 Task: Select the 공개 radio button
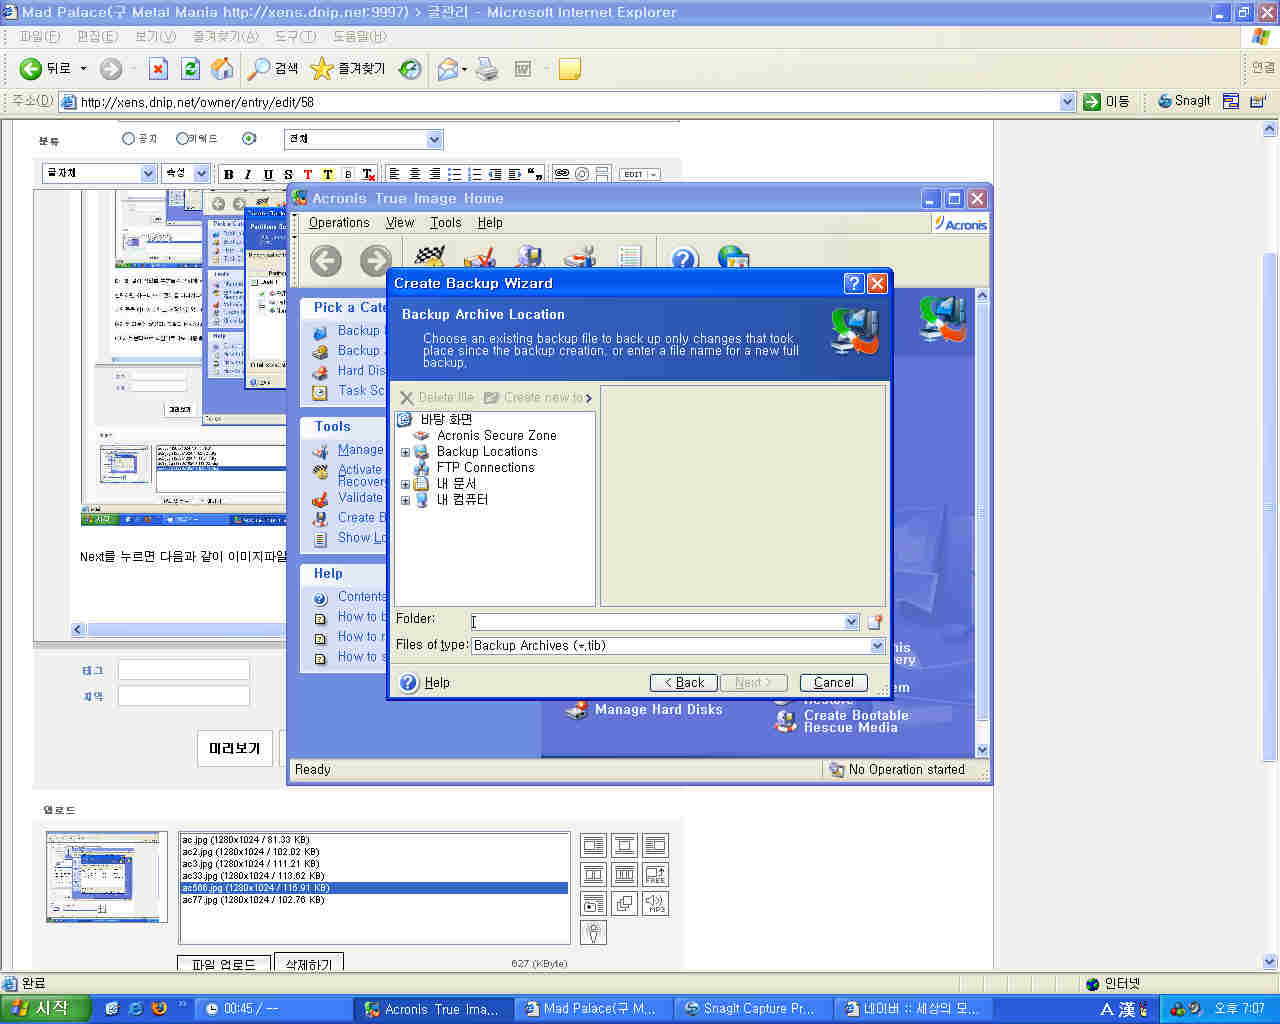coord(128,139)
